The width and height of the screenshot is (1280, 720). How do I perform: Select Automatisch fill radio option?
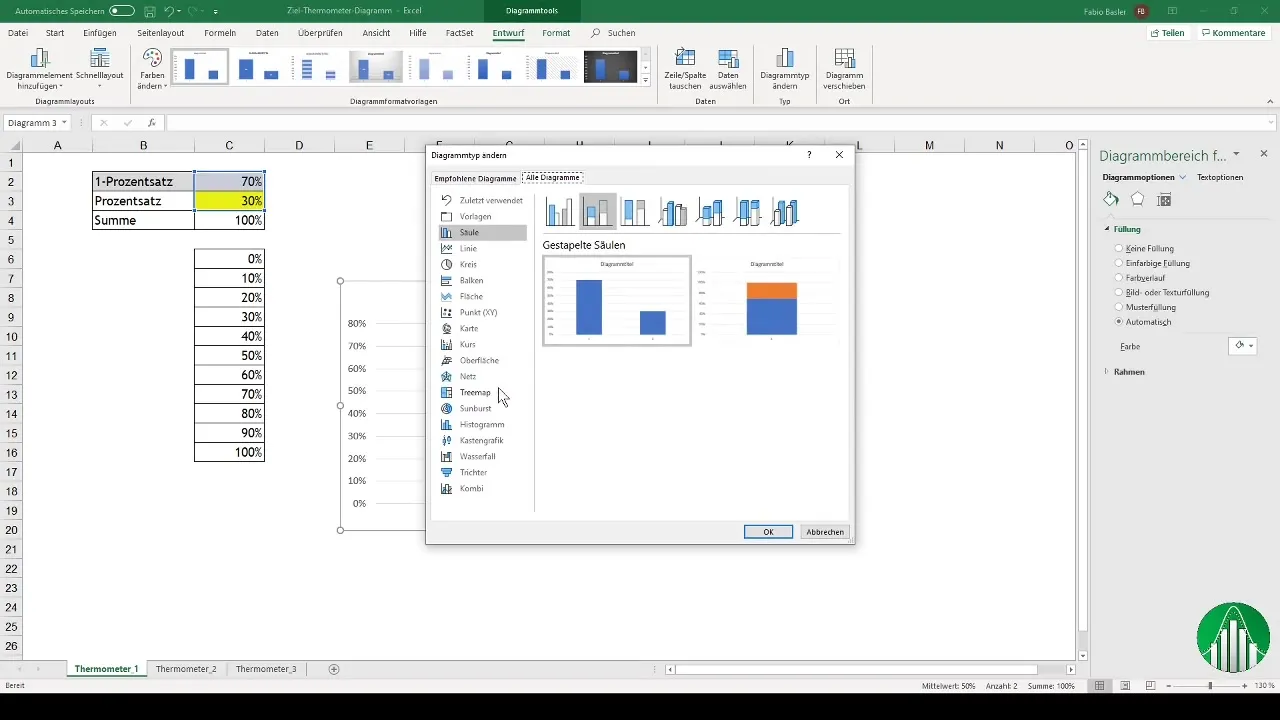pos(1143,323)
